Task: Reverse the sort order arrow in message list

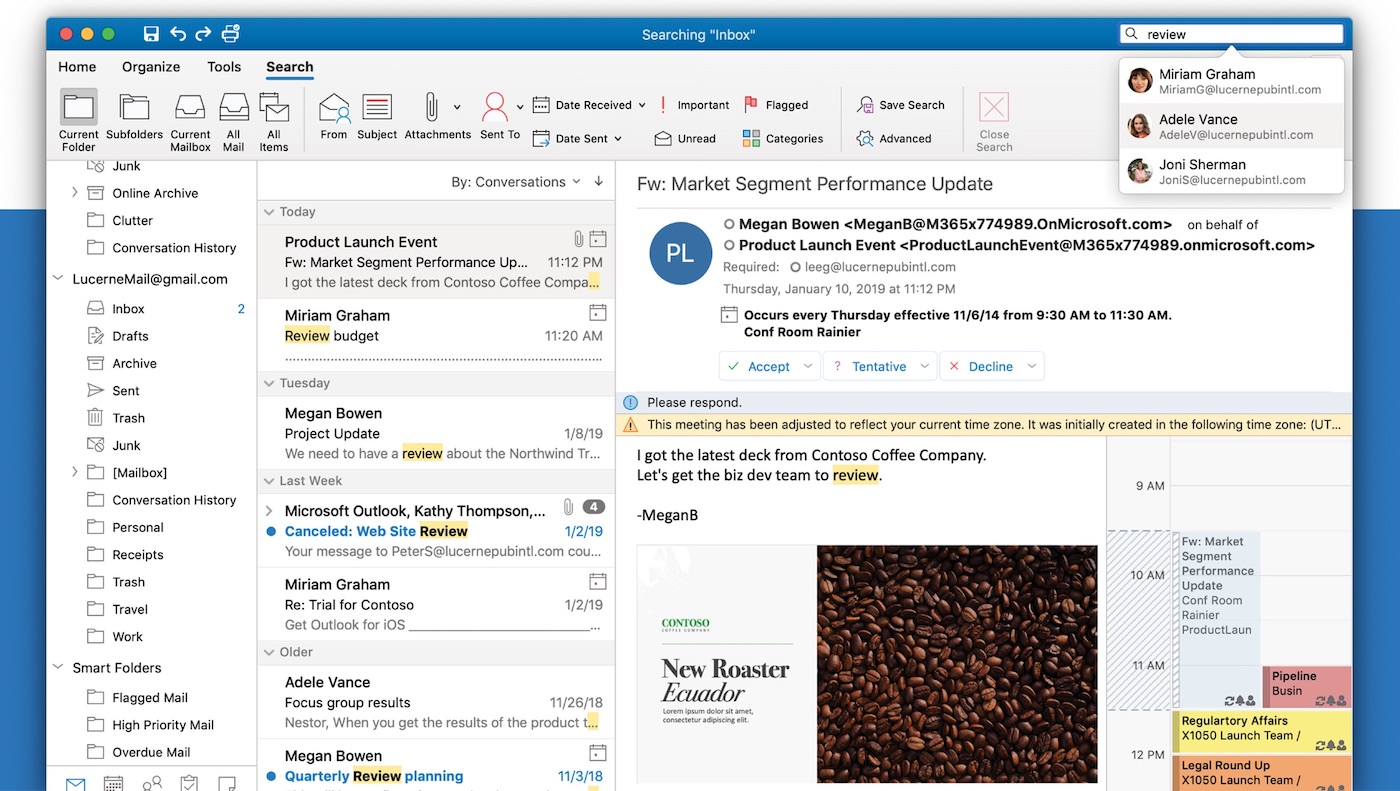Action: 599,182
